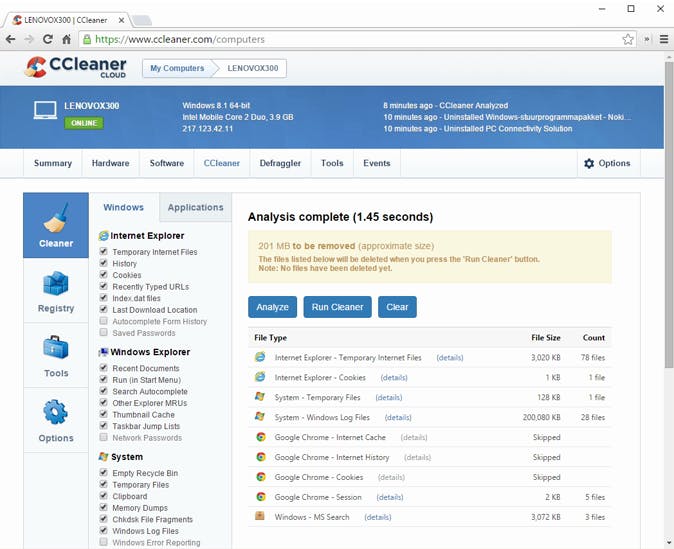Open the Registry section icon
The width and height of the screenshot is (674, 549).
[x=56, y=289]
